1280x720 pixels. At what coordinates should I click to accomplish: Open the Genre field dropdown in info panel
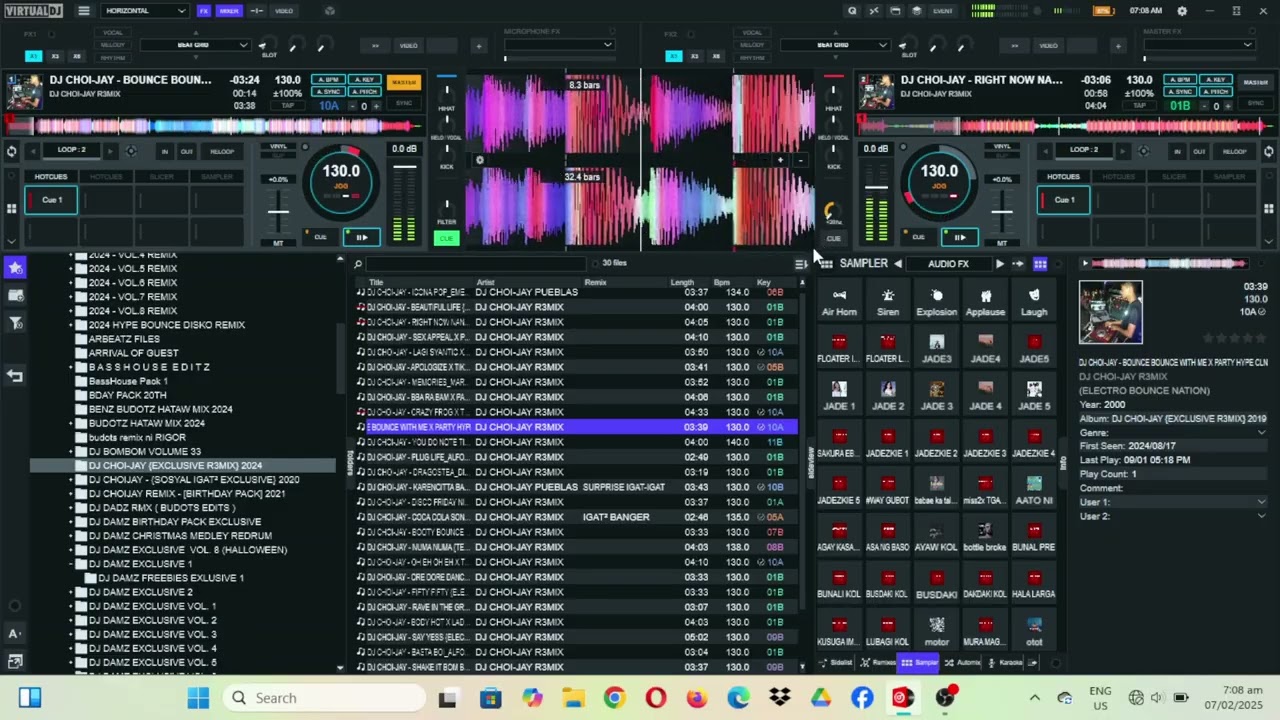pos(1261,432)
